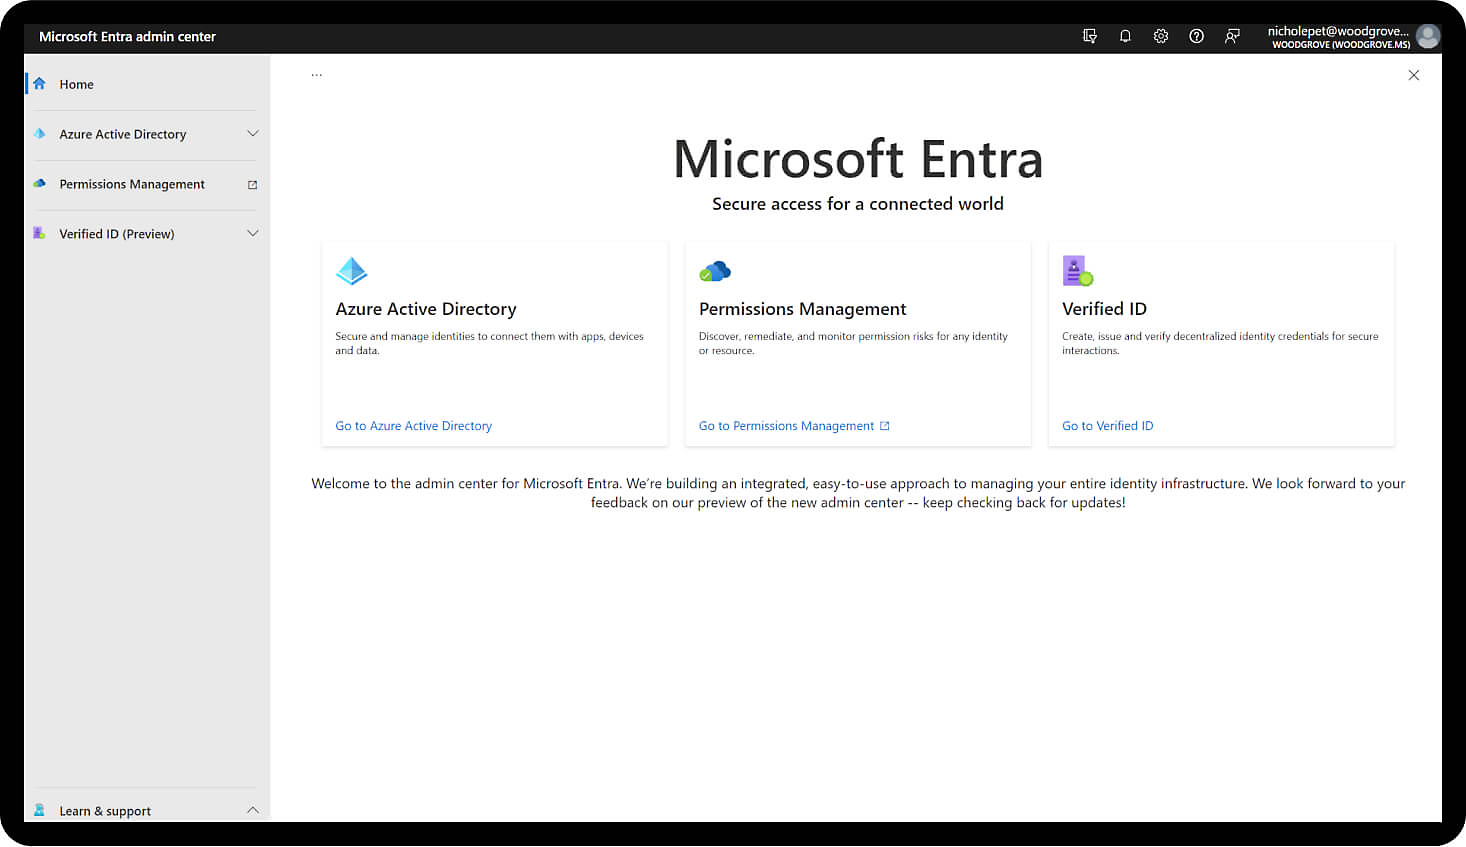The image size is (1466, 847).
Task: Click the Go to Verified ID link
Action: [1107, 426]
